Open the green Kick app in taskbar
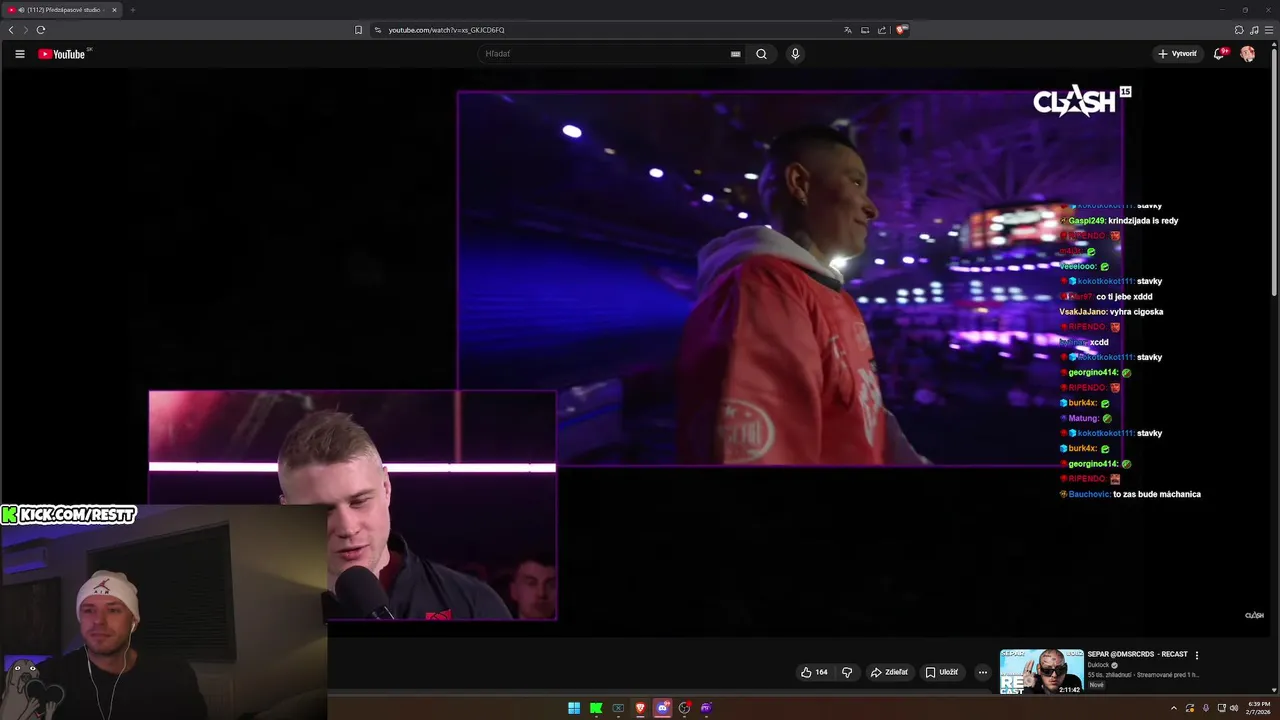Viewport: 1280px width, 720px height. 596,708
